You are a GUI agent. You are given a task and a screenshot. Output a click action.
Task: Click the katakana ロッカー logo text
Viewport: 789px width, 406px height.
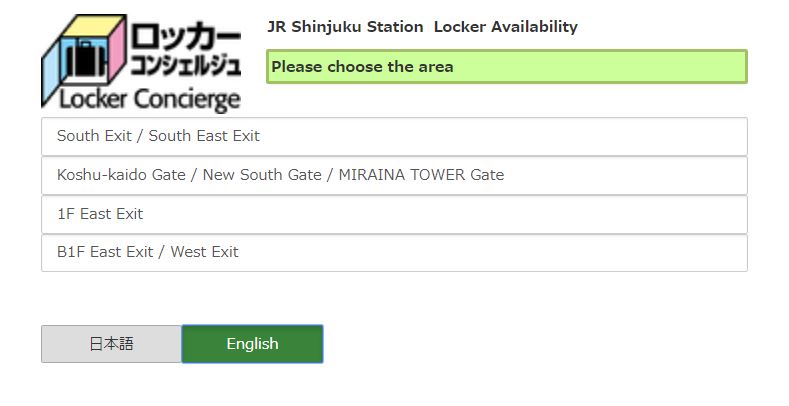point(186,36)
